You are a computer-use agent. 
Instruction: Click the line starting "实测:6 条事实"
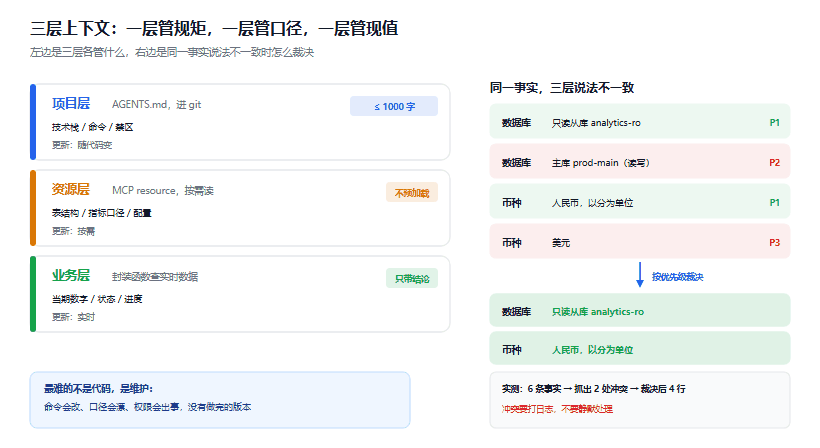coord(594,389)
